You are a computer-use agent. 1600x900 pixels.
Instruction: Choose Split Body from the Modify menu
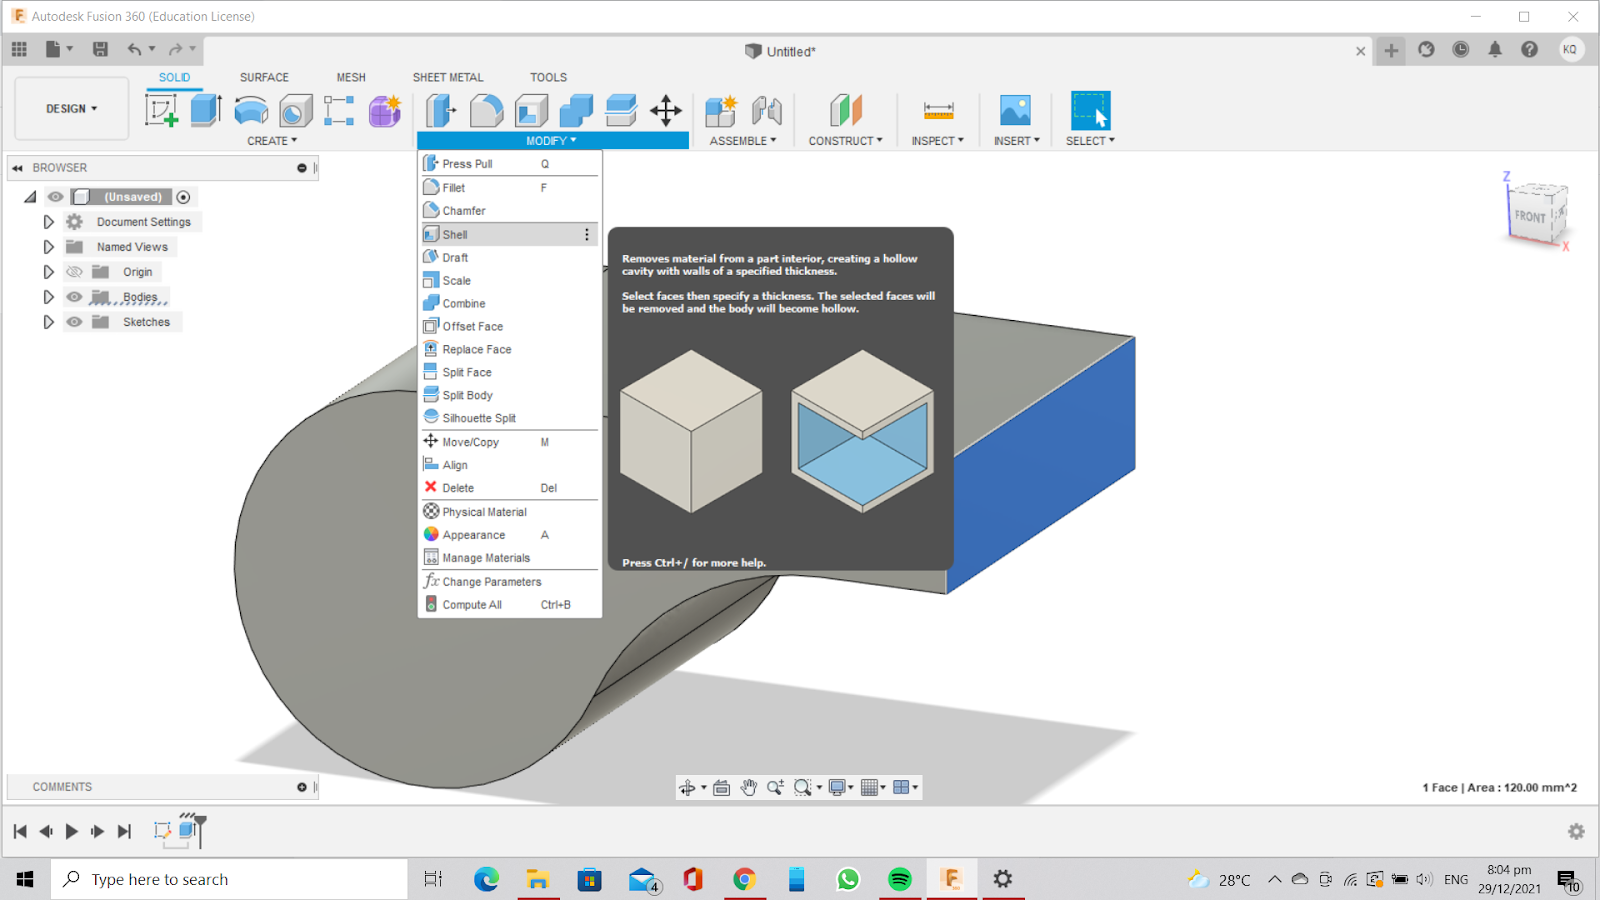click(x=510, y=395)
